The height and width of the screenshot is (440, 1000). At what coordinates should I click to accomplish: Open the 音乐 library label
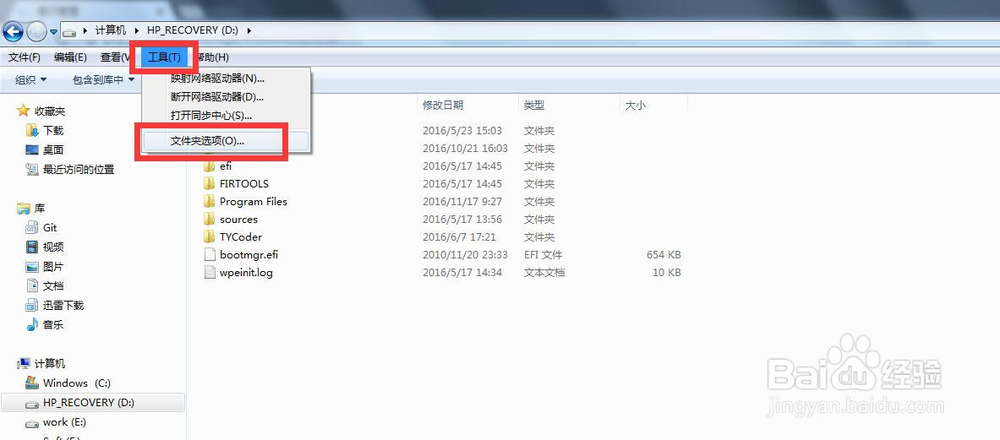click(x=54, y=325)
